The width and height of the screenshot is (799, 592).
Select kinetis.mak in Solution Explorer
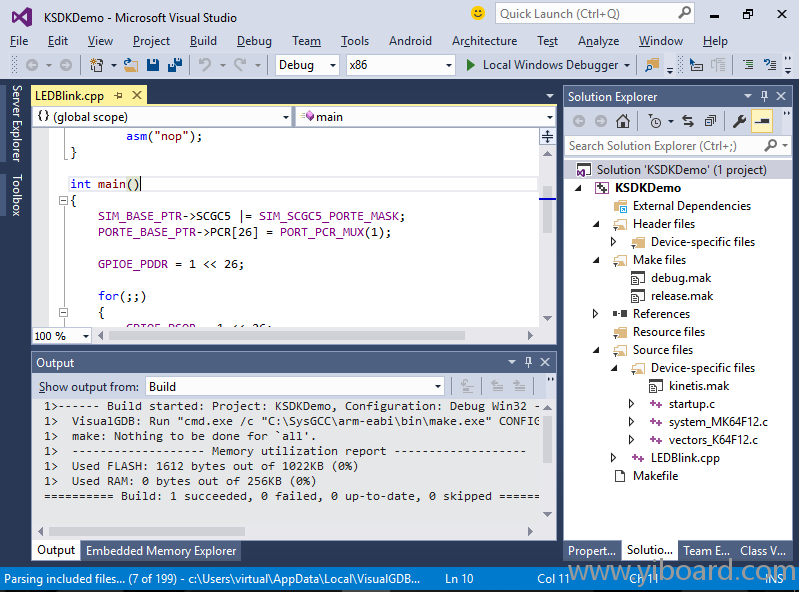pyautogui.click(x=699, y=386)
